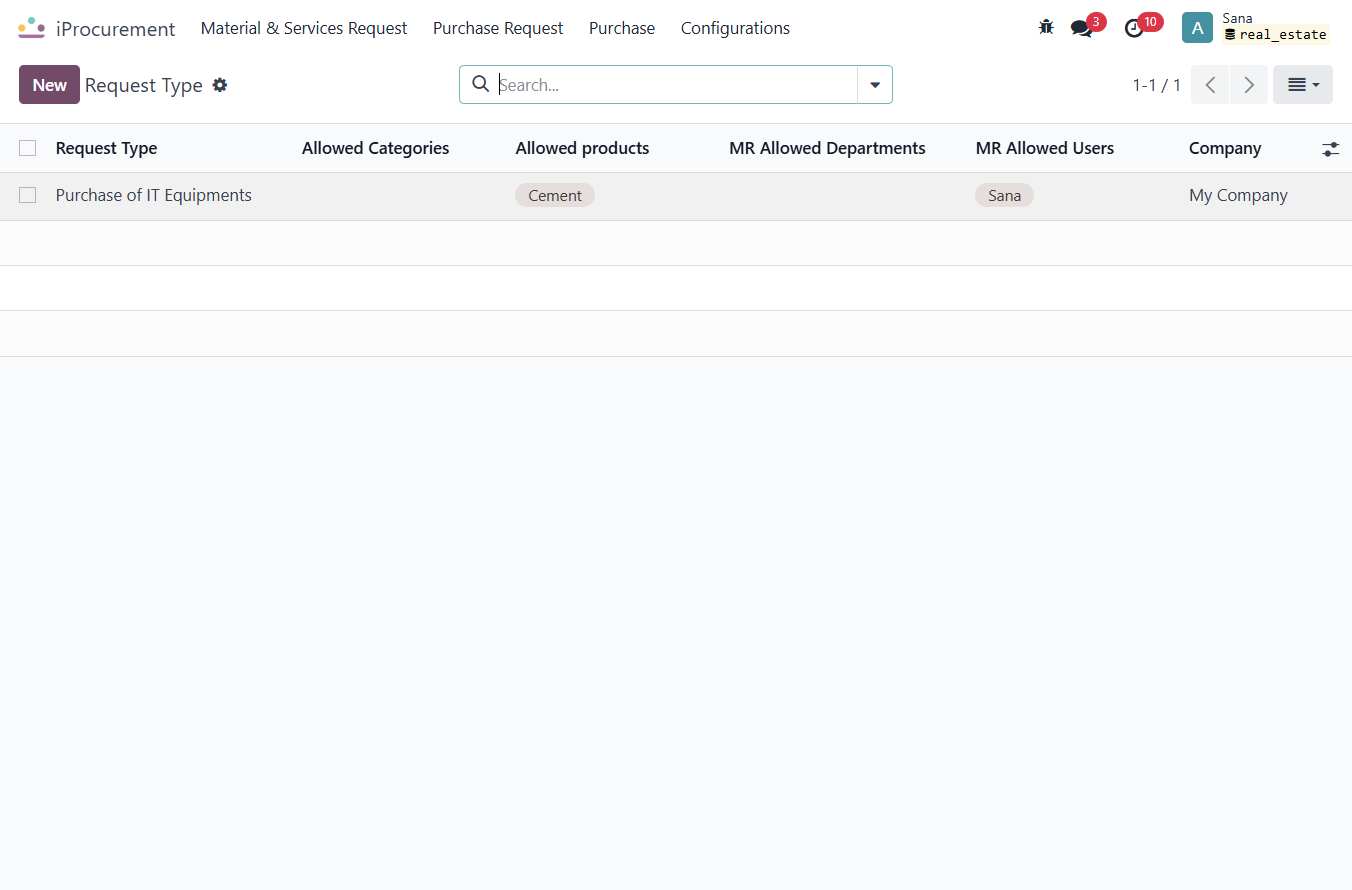
Task: Open the Purchase Request menu
Action: coord(498,28)
